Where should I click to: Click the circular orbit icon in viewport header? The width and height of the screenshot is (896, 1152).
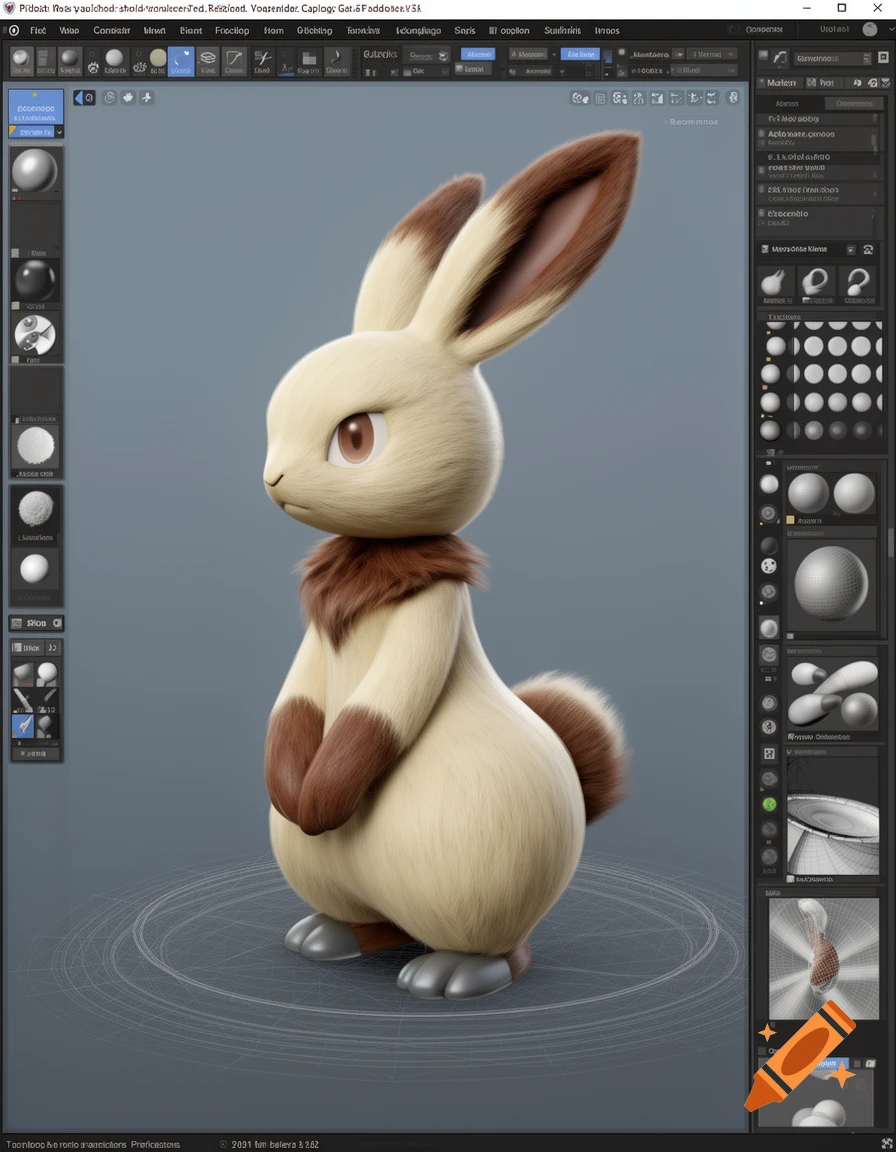pos(109,97)
